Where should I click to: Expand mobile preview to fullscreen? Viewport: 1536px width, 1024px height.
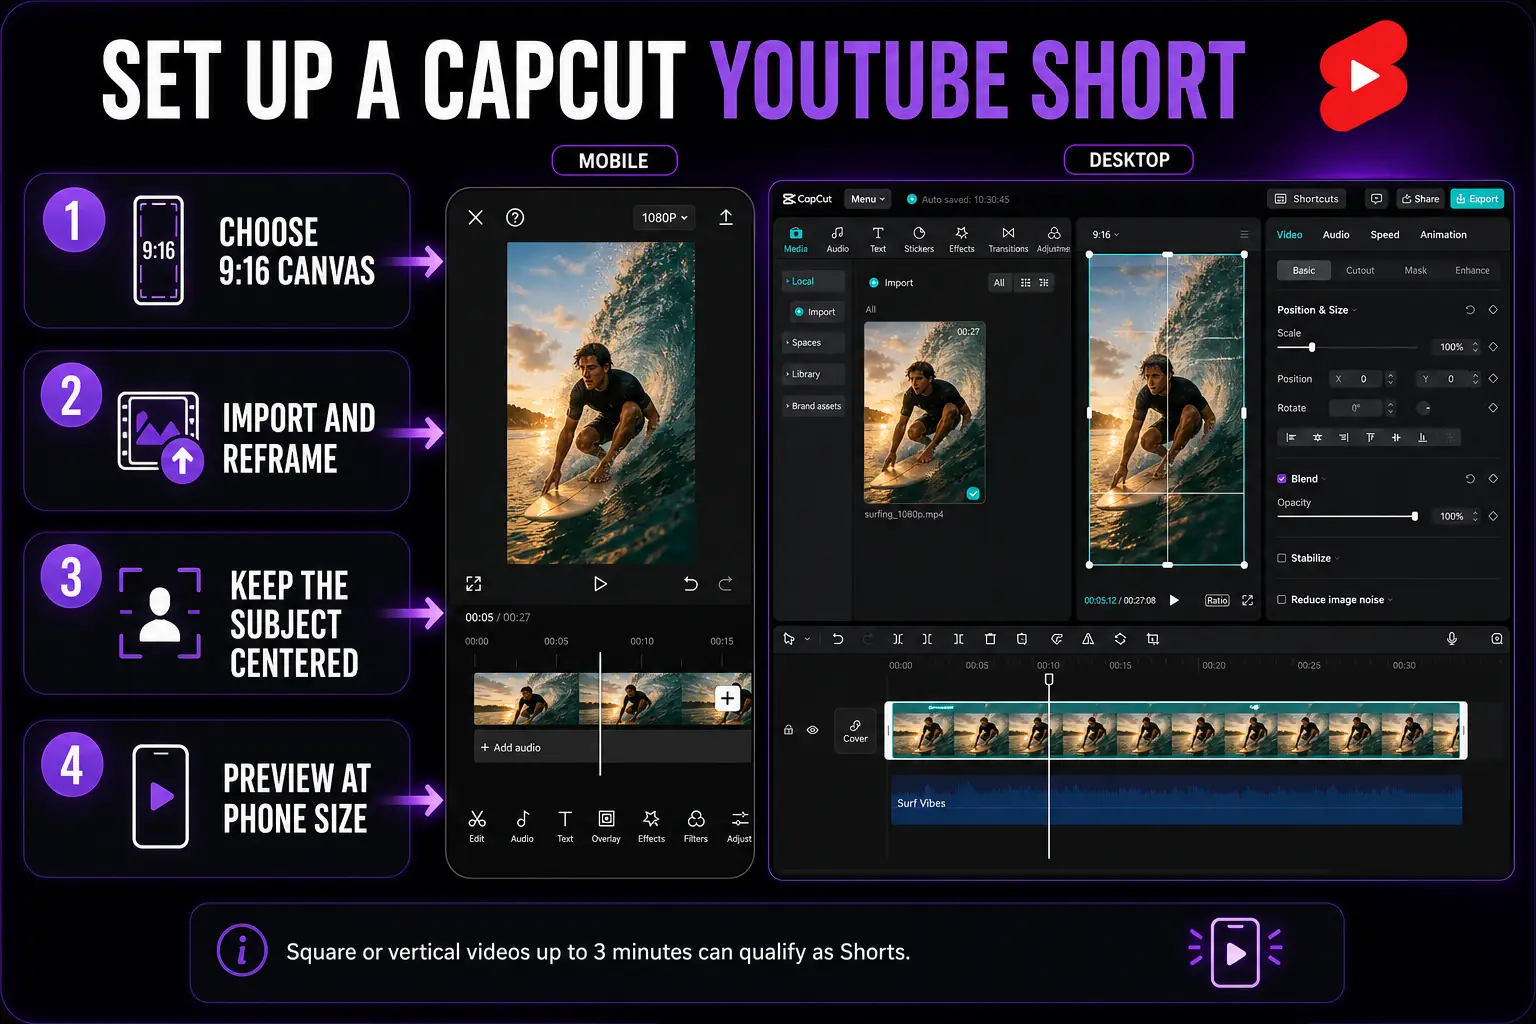[474, 584]
